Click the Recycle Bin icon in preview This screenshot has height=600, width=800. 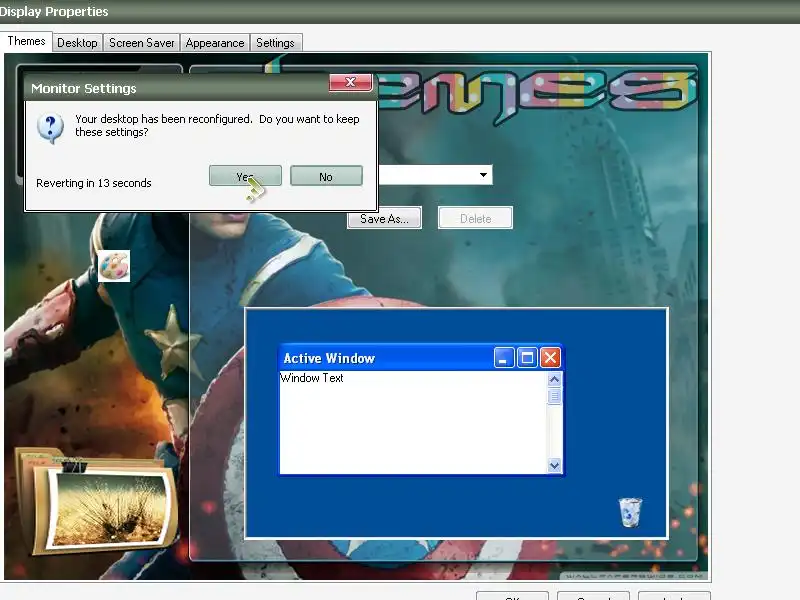(x=630, y=512)
